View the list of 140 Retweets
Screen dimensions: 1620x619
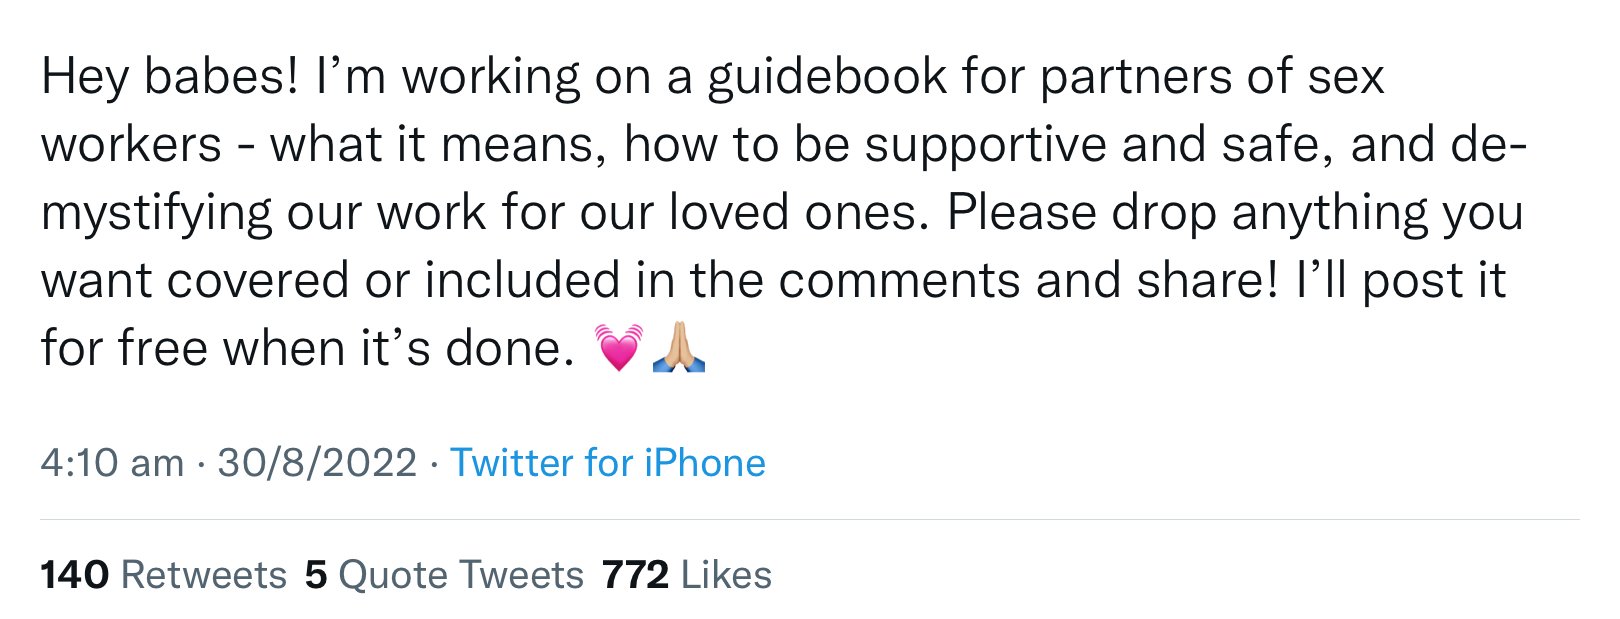pyautogui.click(x=164, y=575)
